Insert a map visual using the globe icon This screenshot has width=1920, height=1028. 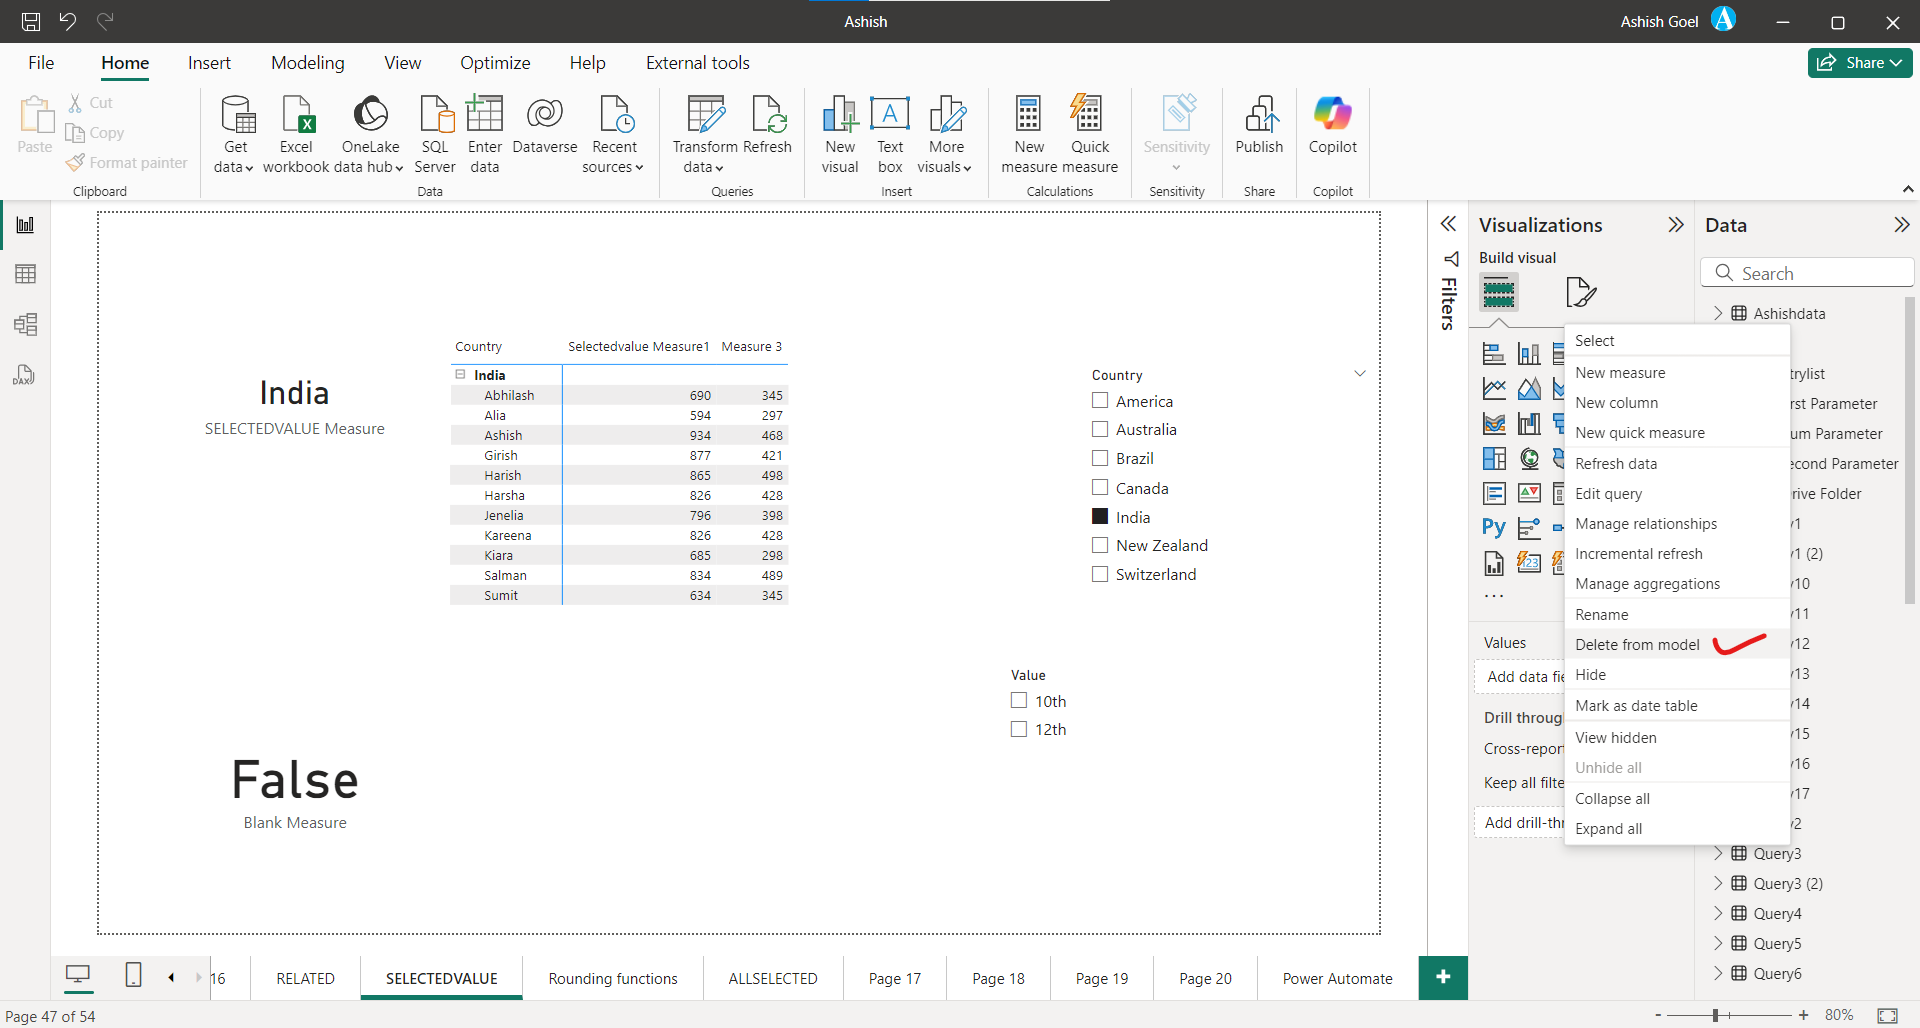pyautogui.click(x=1528, y=457)
